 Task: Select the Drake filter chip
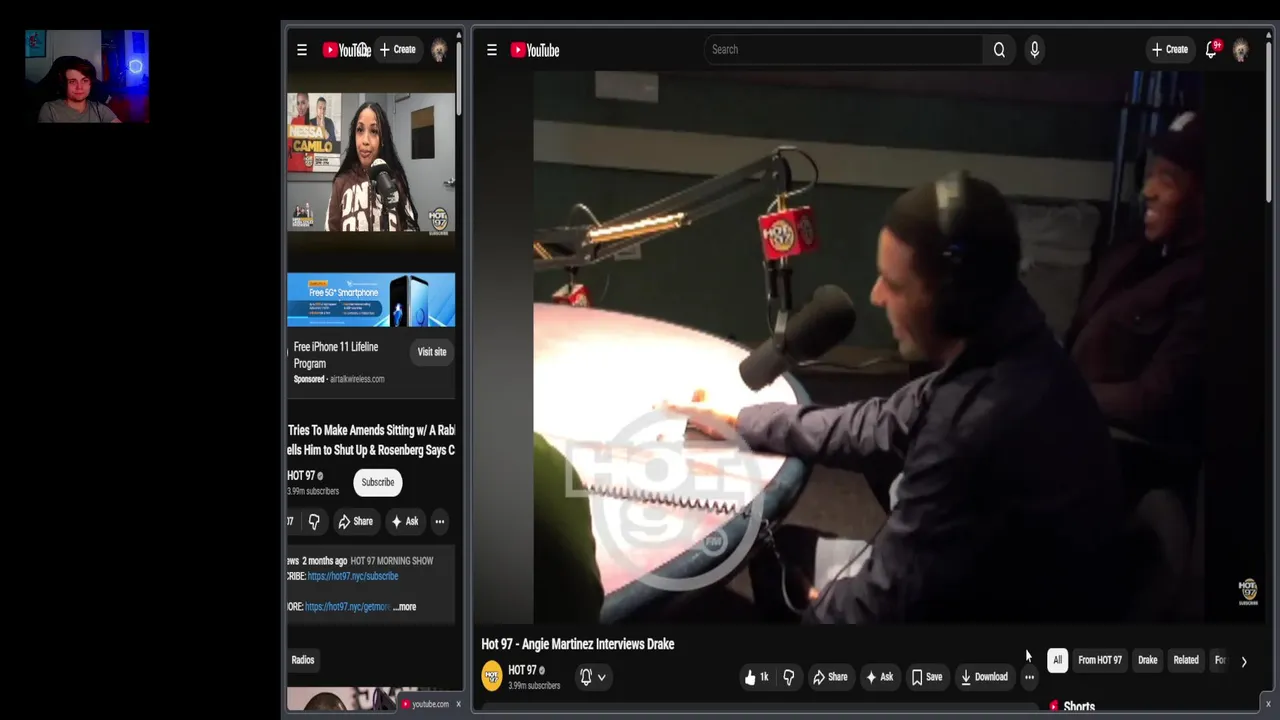1148,660
